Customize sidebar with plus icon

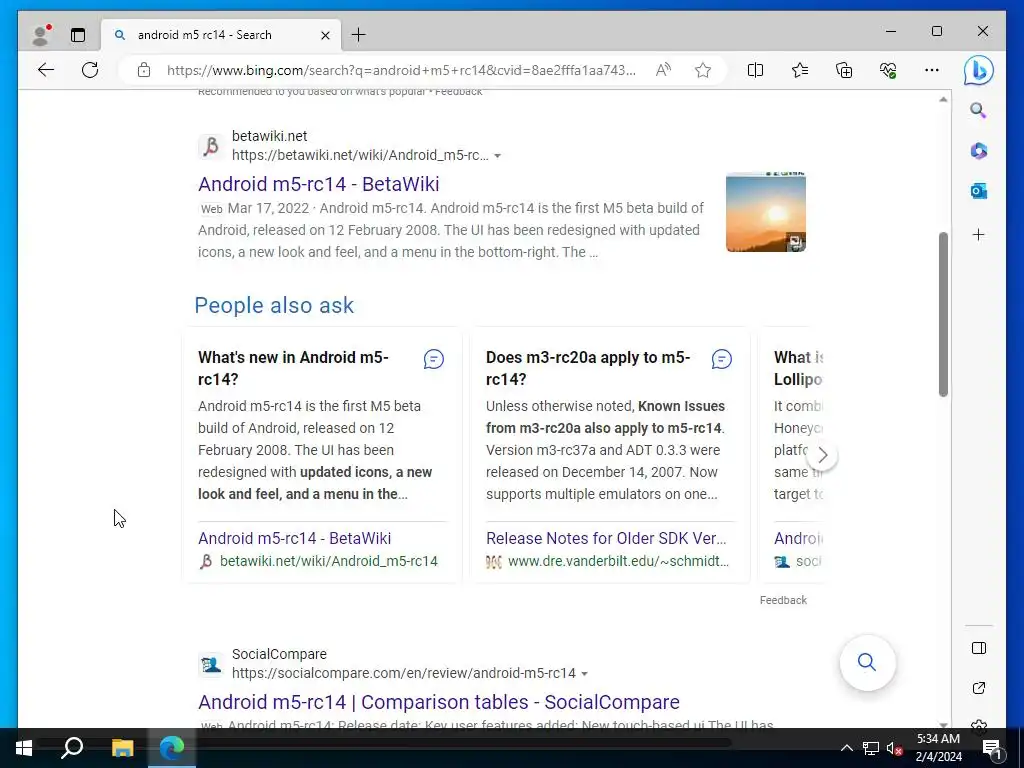(978, 234)
